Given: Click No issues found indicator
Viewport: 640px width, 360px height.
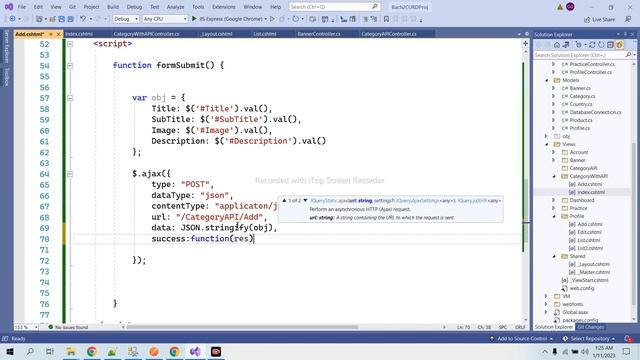Looking at the screenshot, I should tap(68, 327).
